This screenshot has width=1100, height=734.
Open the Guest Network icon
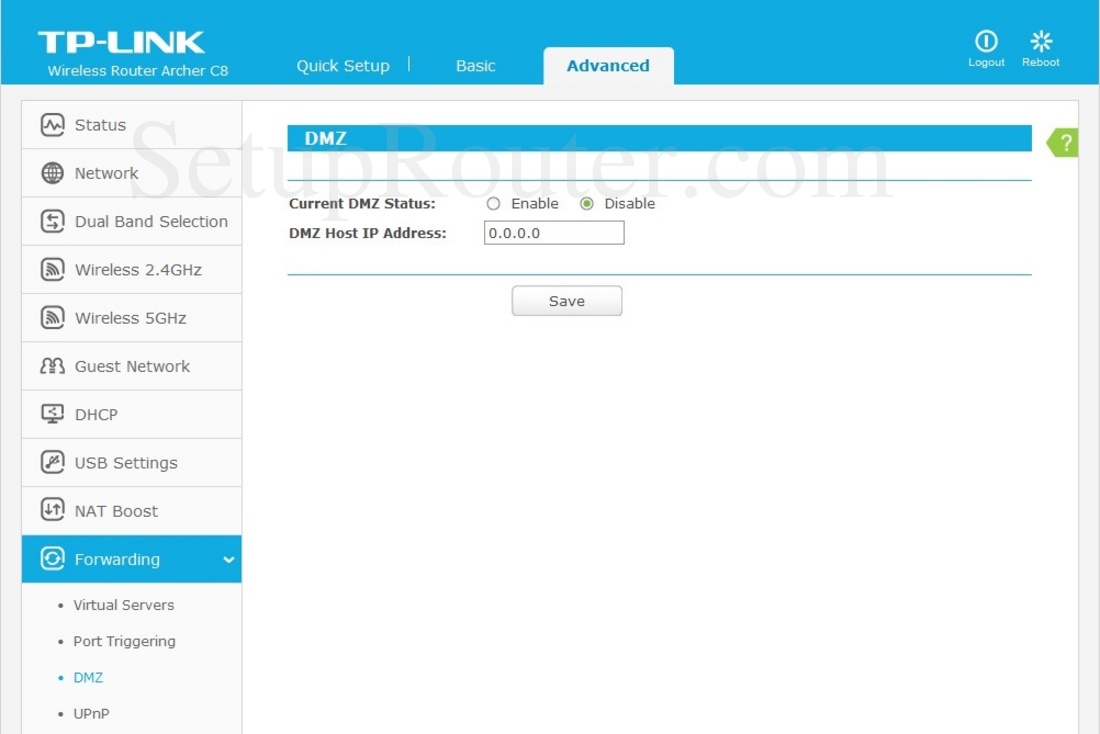(x=55, y=366)
